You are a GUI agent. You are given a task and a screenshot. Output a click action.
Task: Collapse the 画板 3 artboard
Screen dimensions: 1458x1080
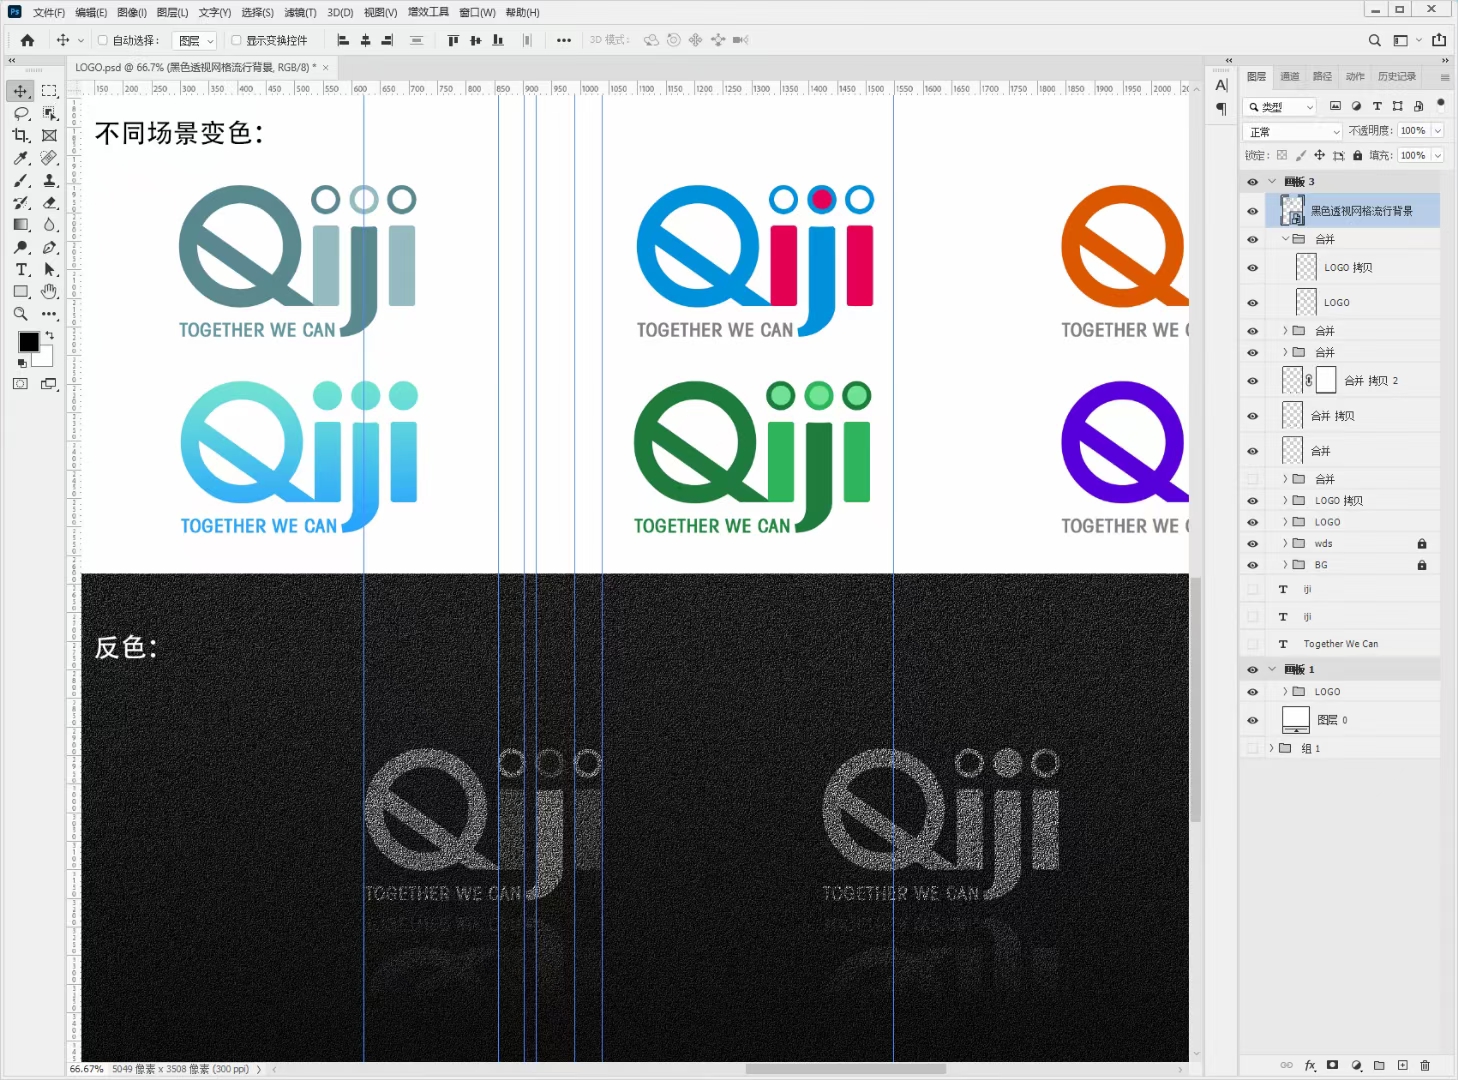pyautogui.click(x=1272, y=182)
